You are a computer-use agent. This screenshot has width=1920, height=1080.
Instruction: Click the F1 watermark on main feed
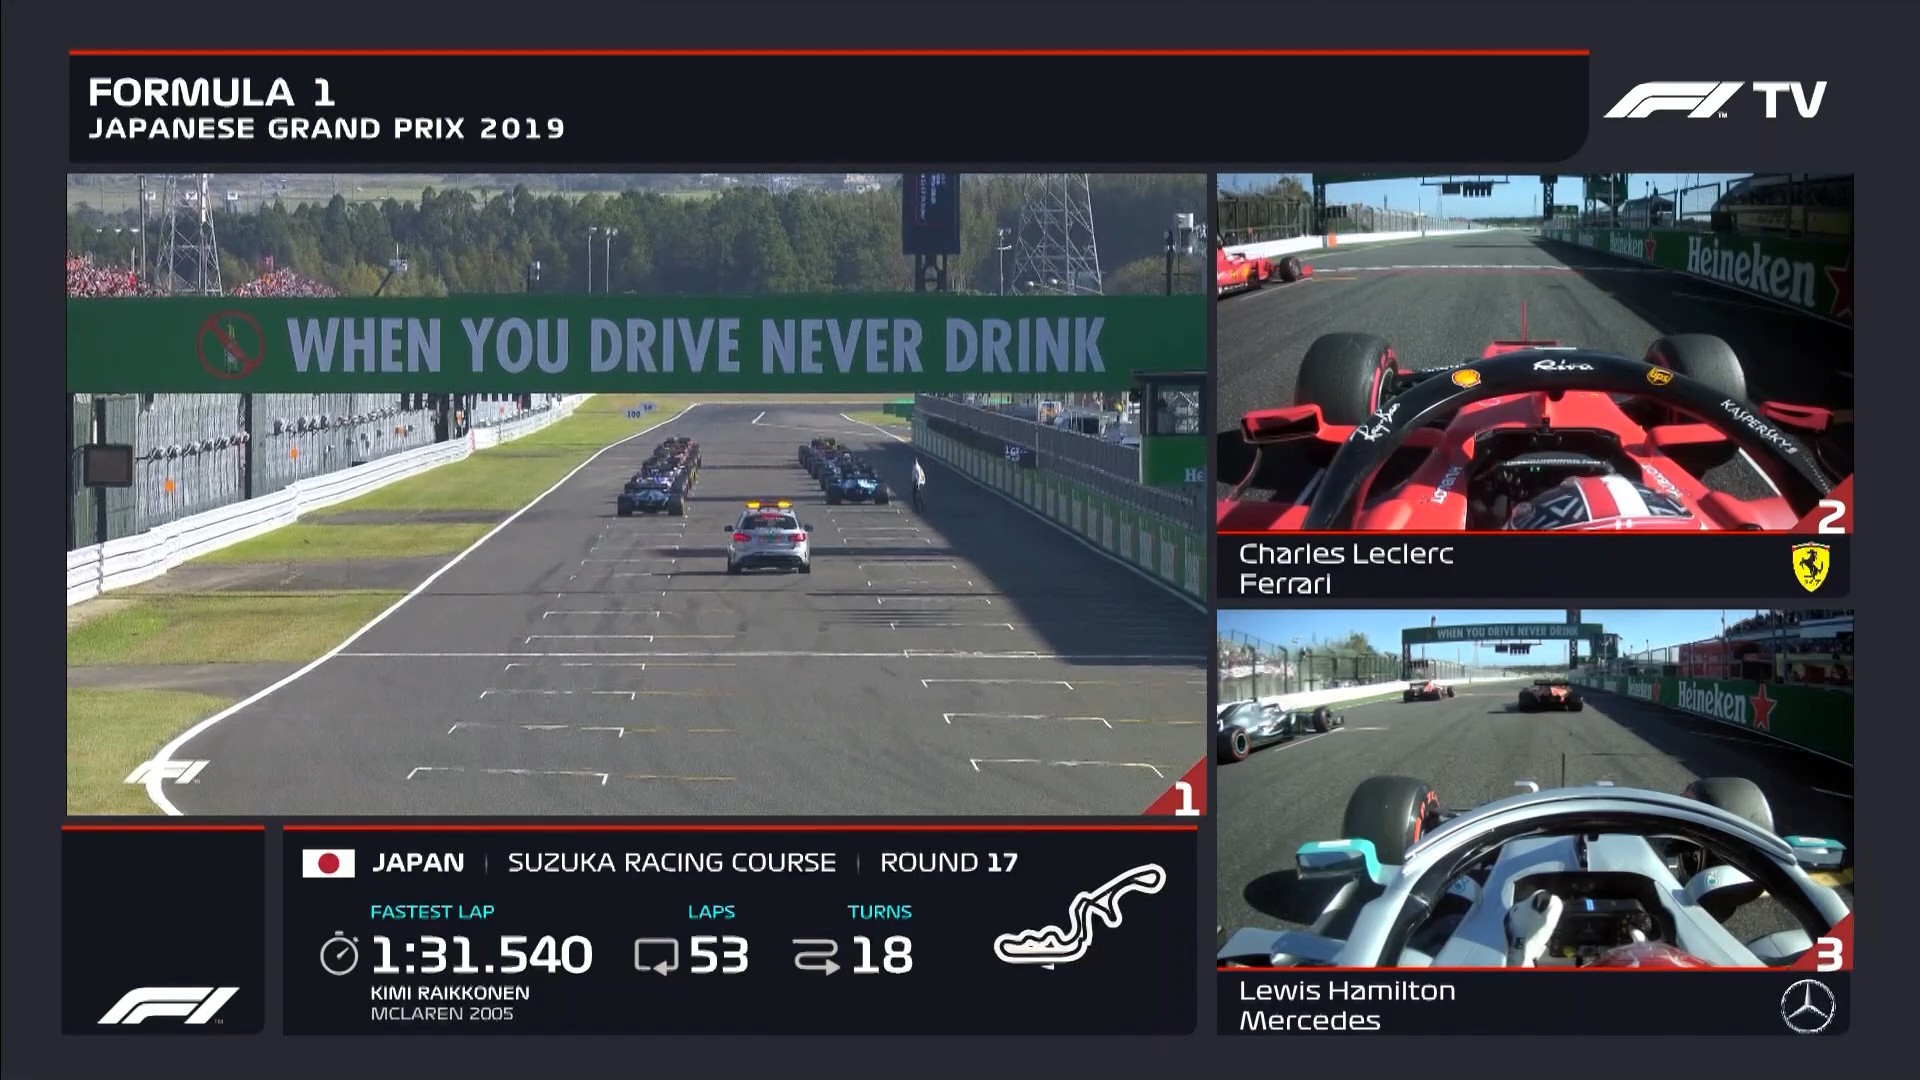pos(167,773)
